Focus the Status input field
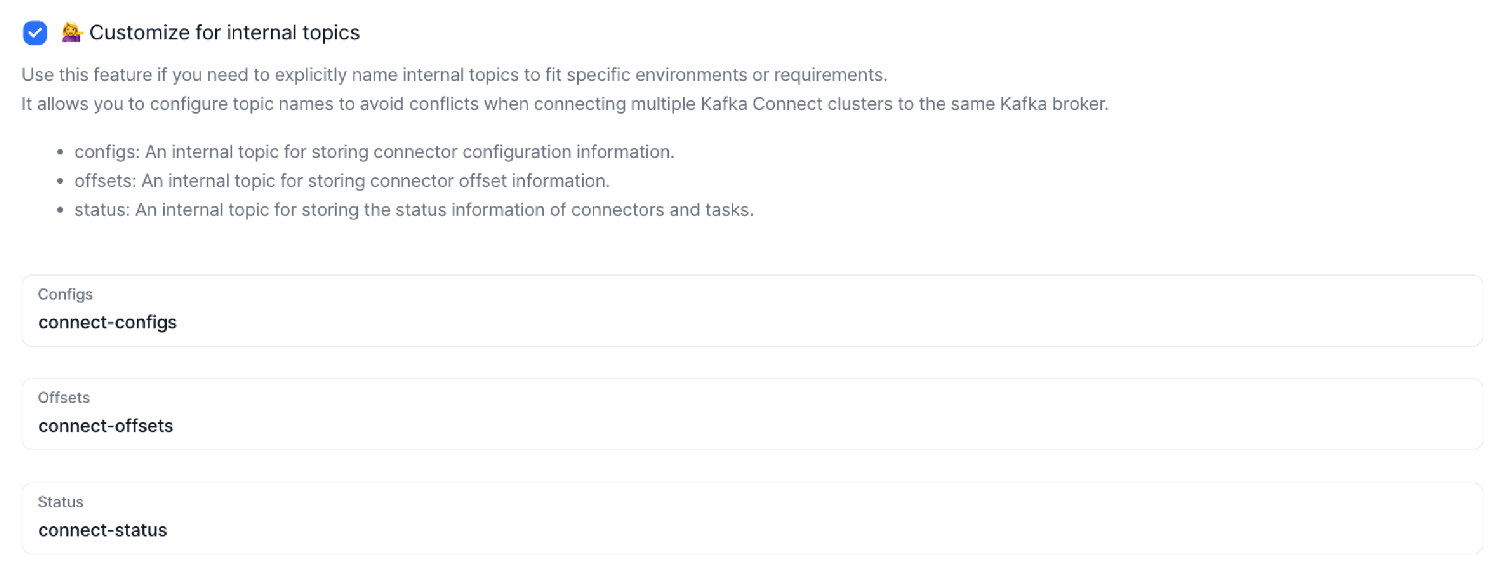The width and height of the screenshot is (1493, 584). (x=750, y=529)
